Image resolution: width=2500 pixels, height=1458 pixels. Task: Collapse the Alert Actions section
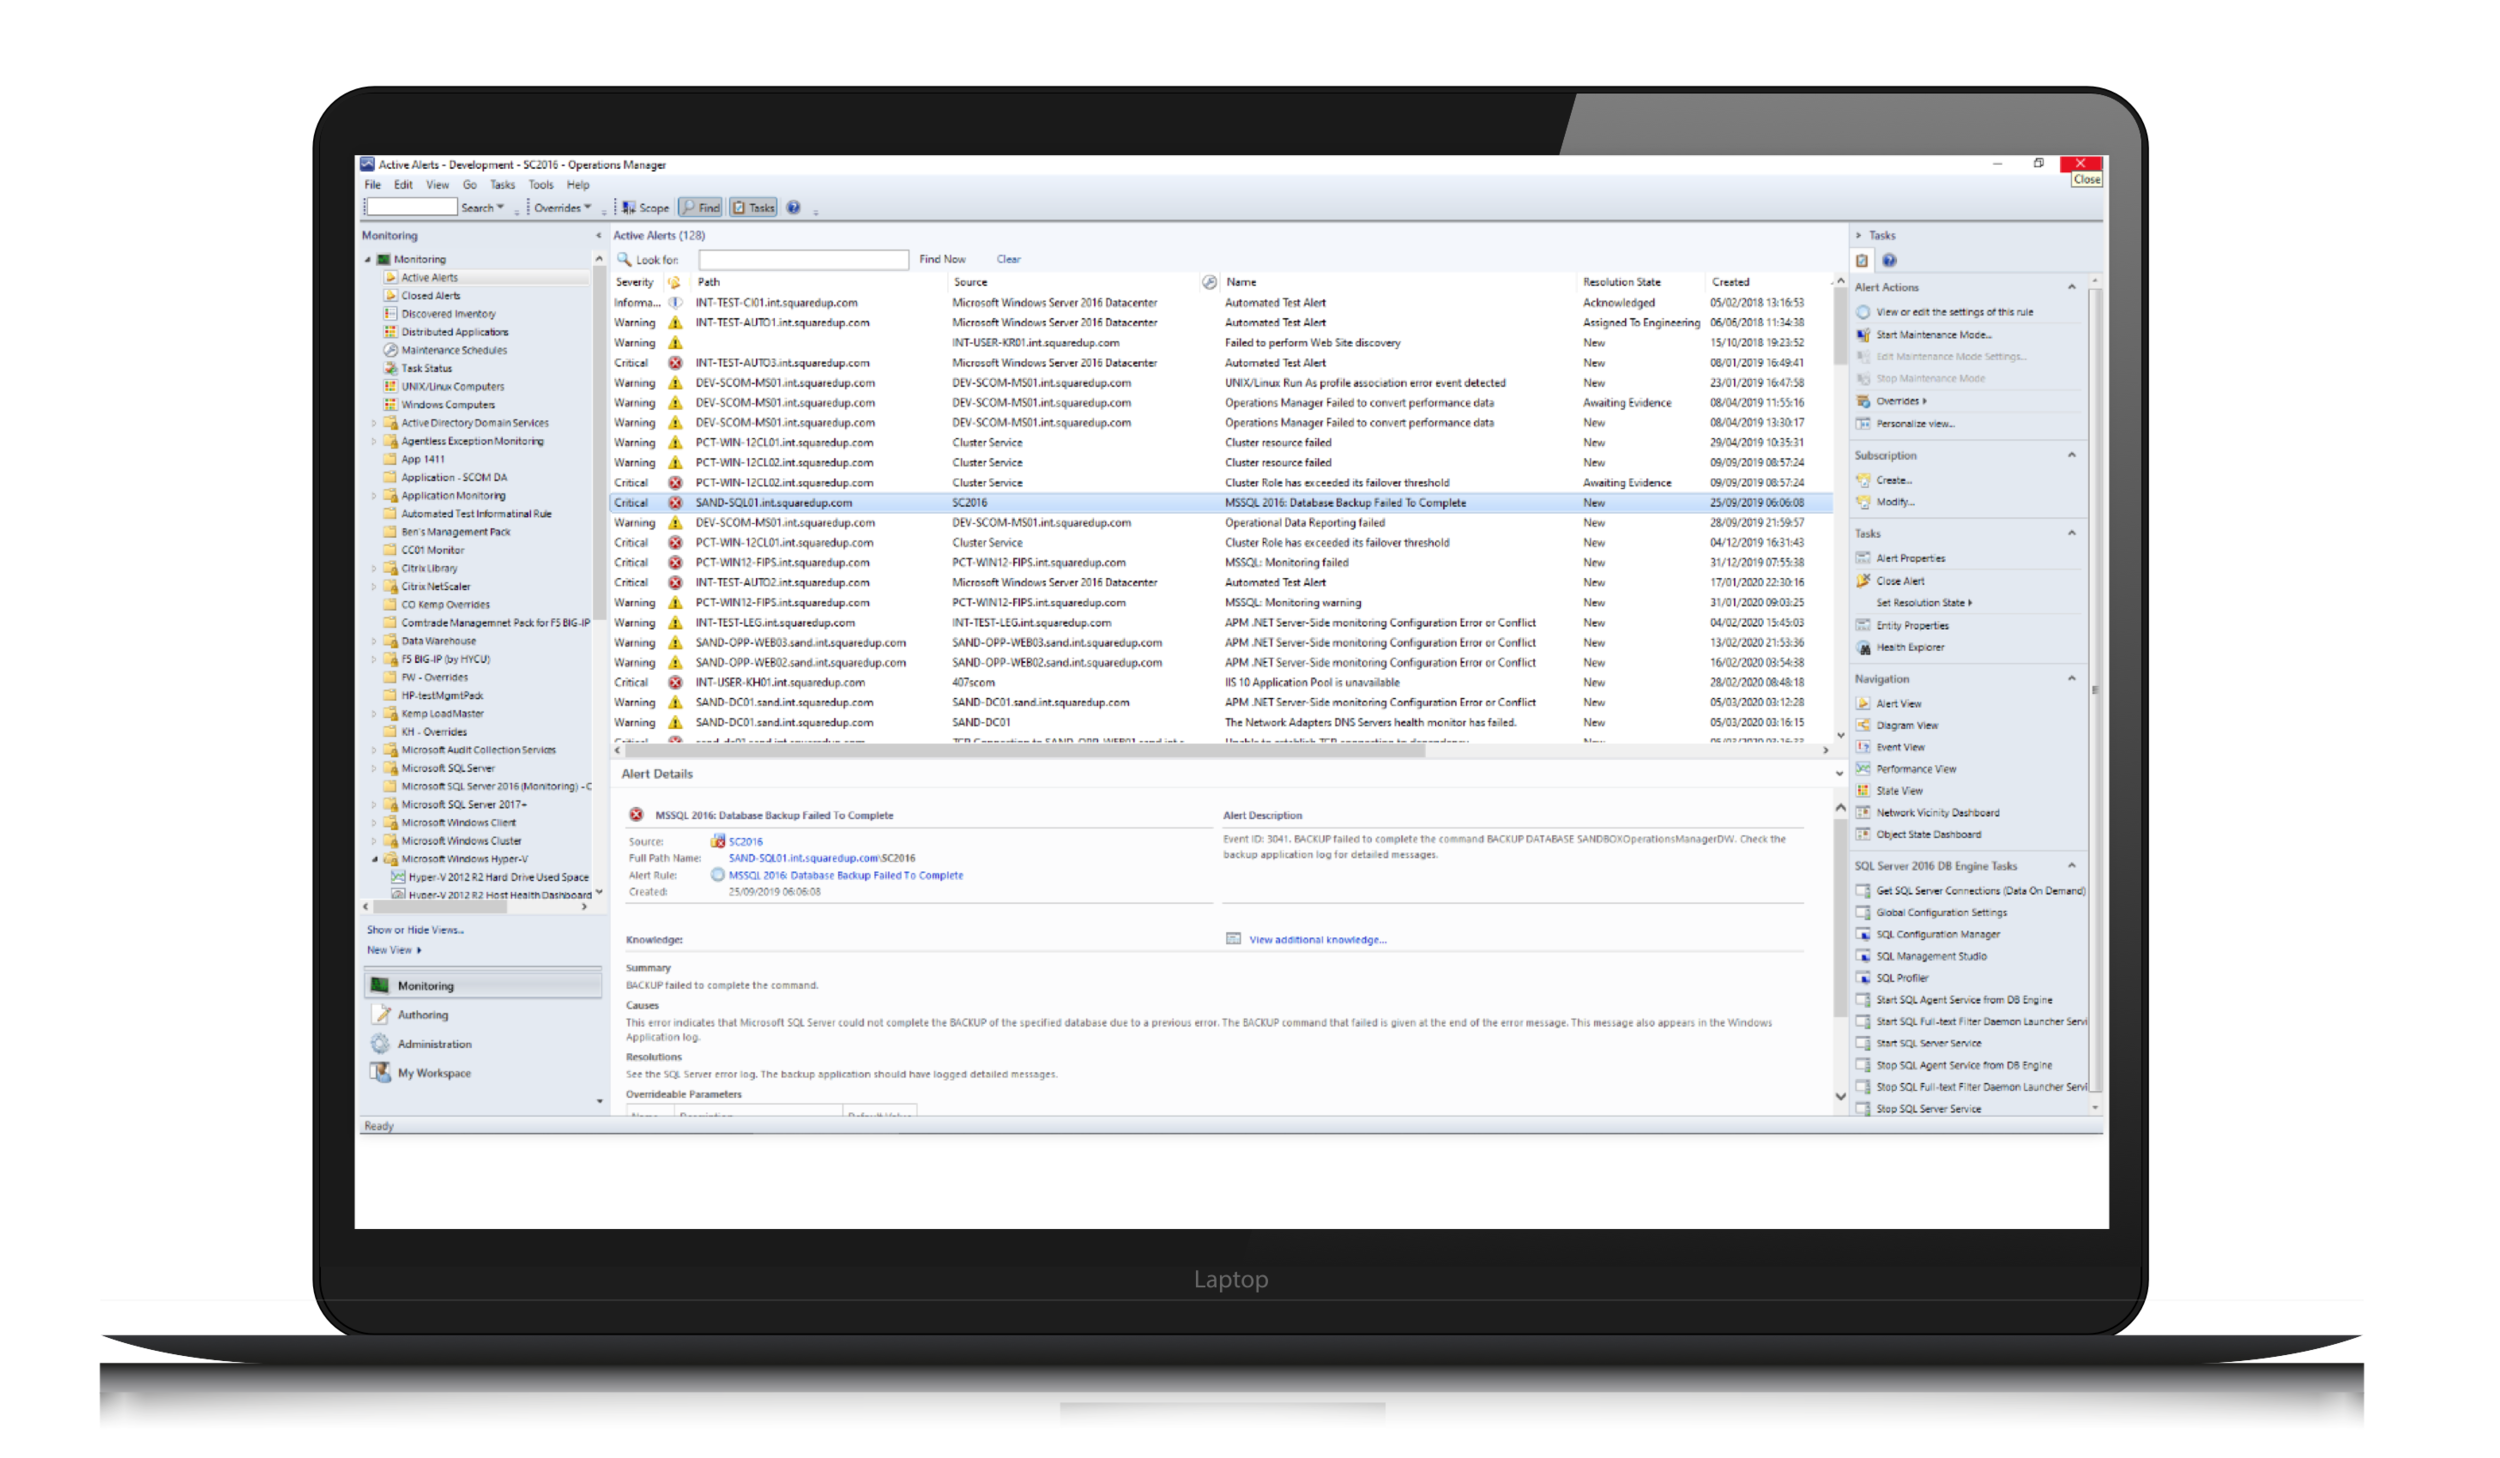point(2072,287)
